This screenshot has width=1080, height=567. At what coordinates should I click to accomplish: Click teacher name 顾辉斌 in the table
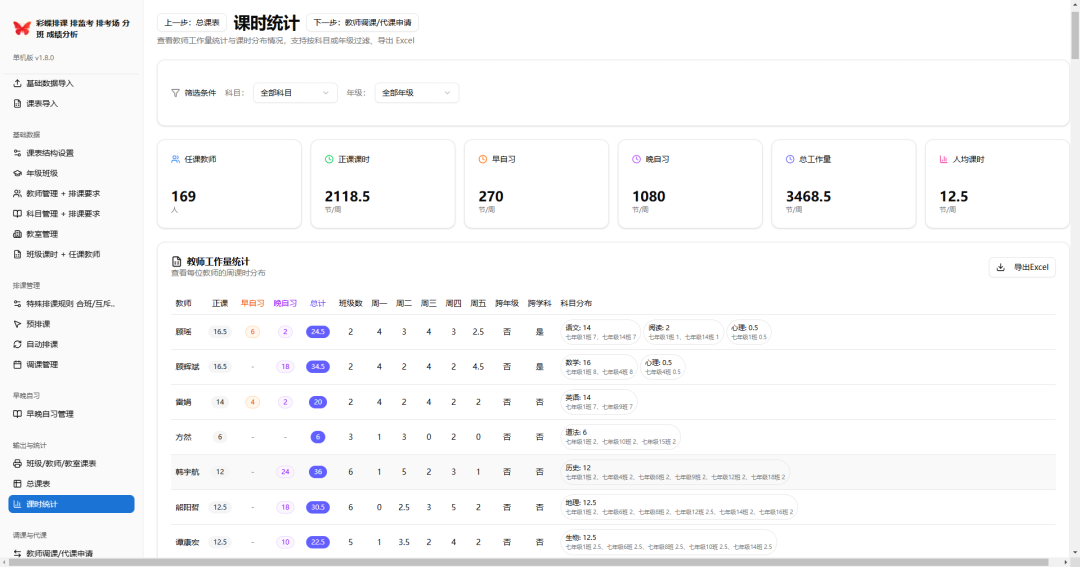(187, 367)
